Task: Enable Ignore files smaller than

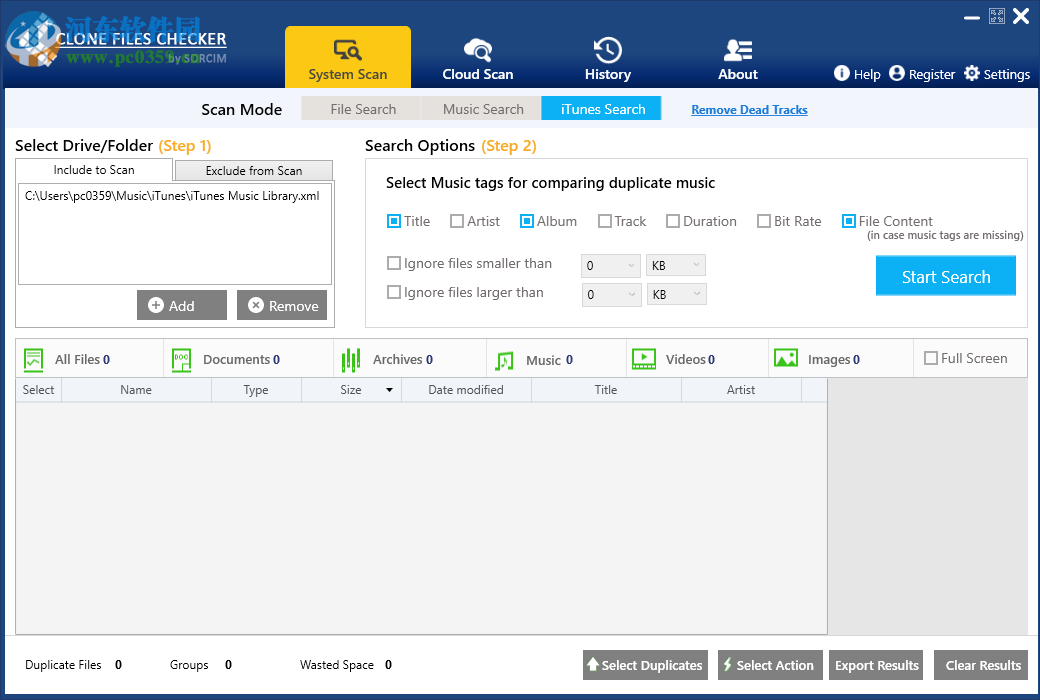Action: pos(394,264)
